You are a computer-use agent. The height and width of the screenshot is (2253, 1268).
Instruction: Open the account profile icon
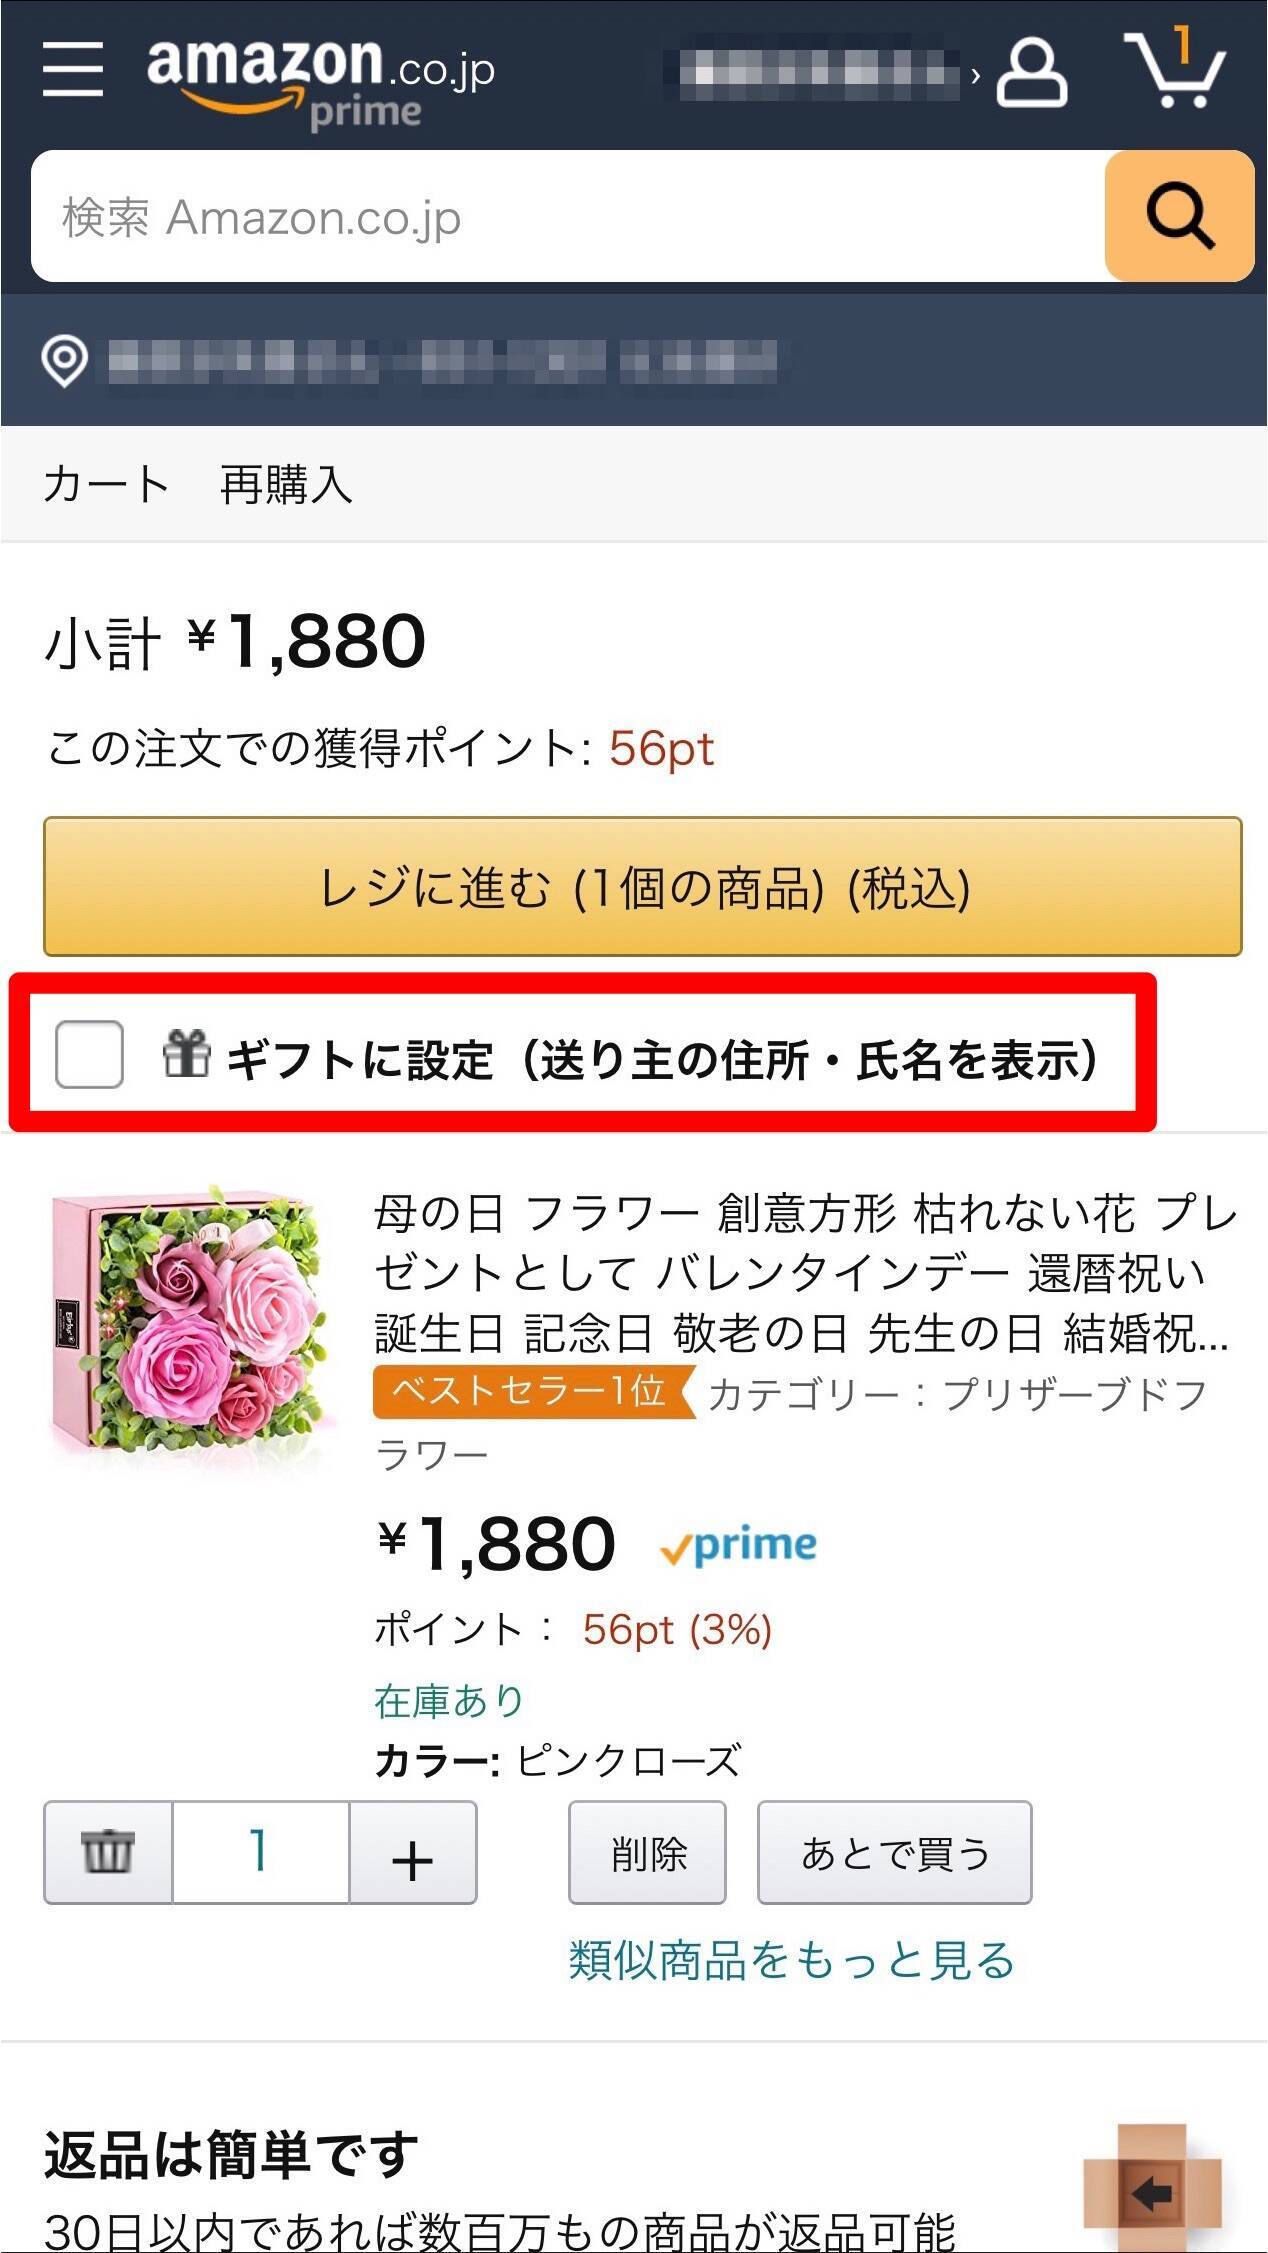(x=1032, y=72)
